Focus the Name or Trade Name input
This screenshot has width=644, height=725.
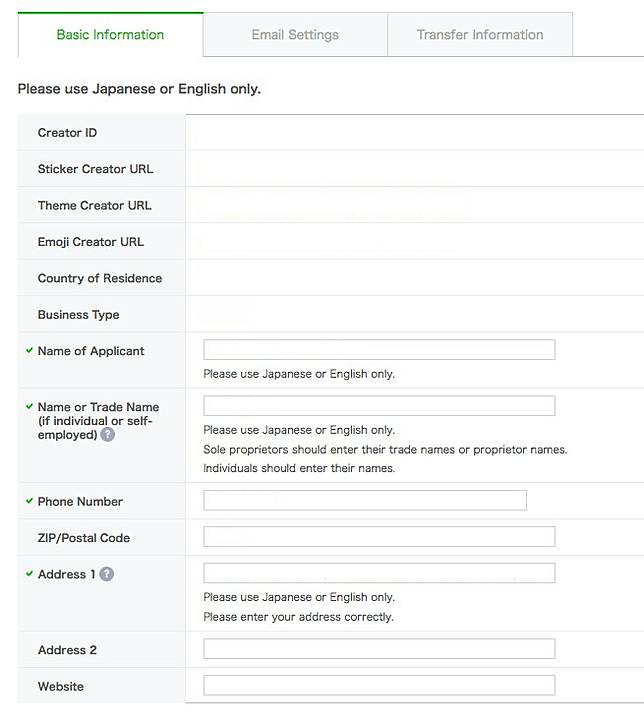click(379, 406)
